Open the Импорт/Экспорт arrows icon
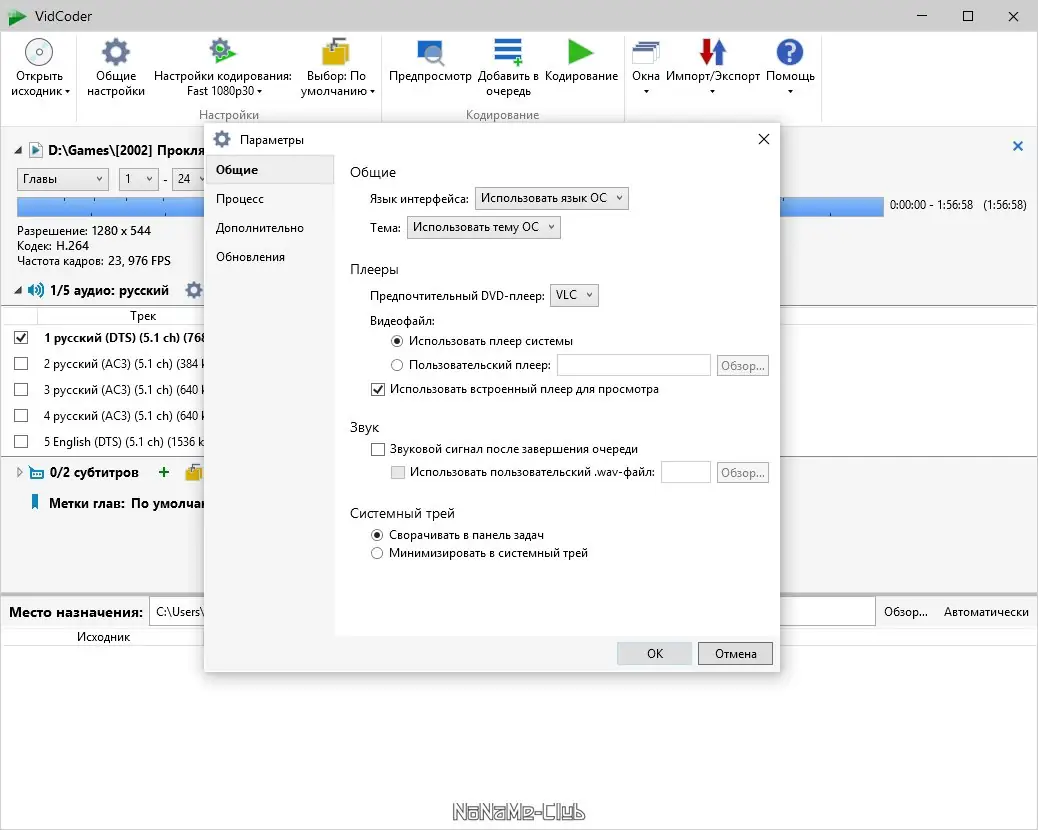 (713, 52)
